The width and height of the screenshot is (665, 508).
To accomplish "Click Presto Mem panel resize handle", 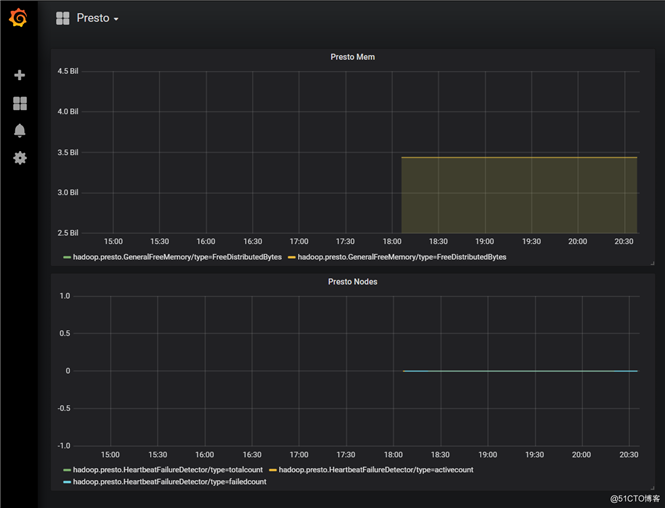I will pos(652,263).
